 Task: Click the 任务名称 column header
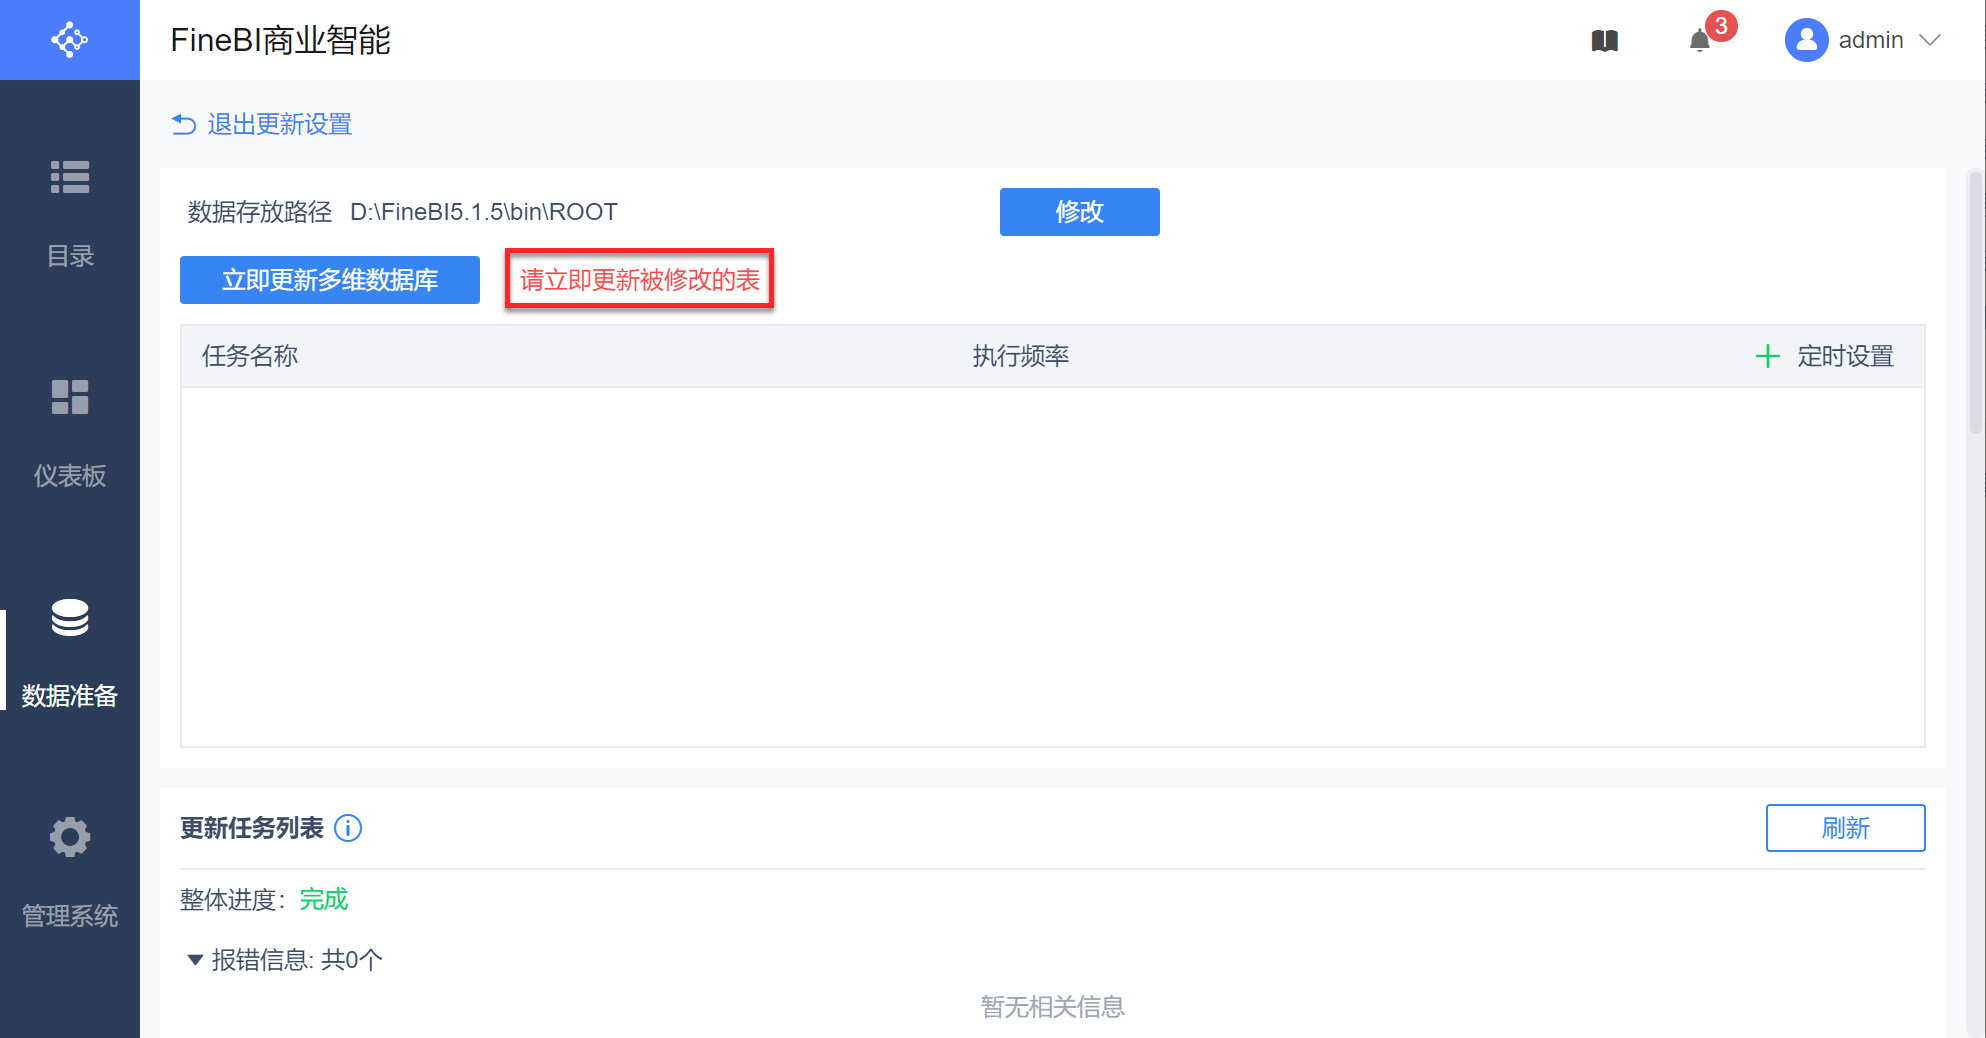tap(250, 356)
